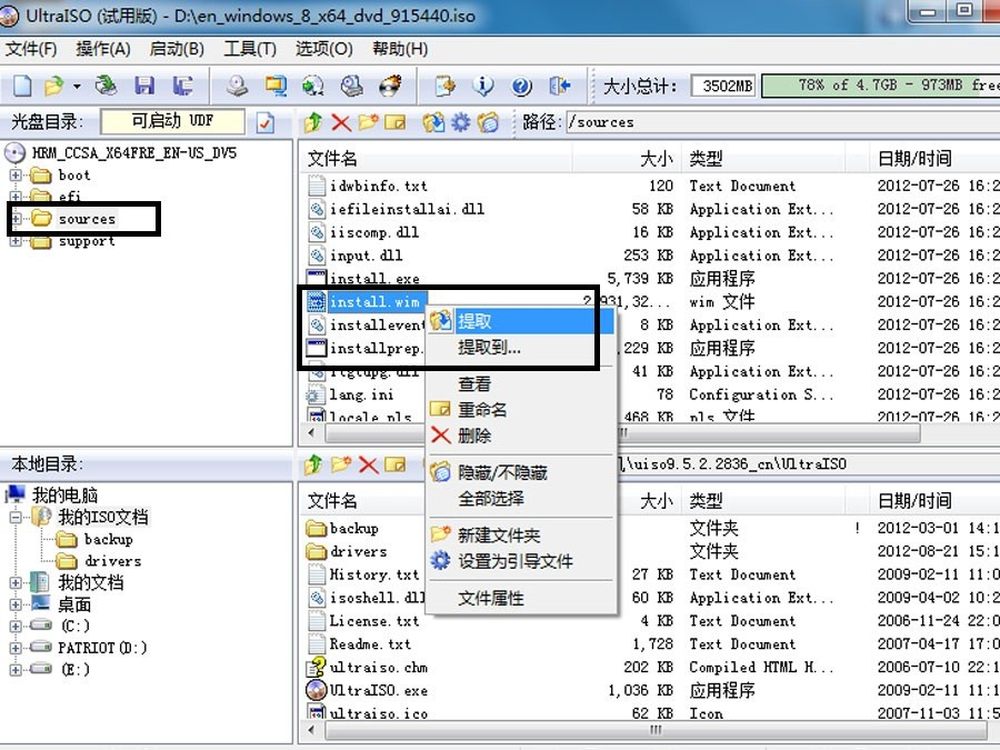Click New Folder icon in the disc directory toolbar
Viewport: 1000px width, 750px height.
tap(368, 122)
